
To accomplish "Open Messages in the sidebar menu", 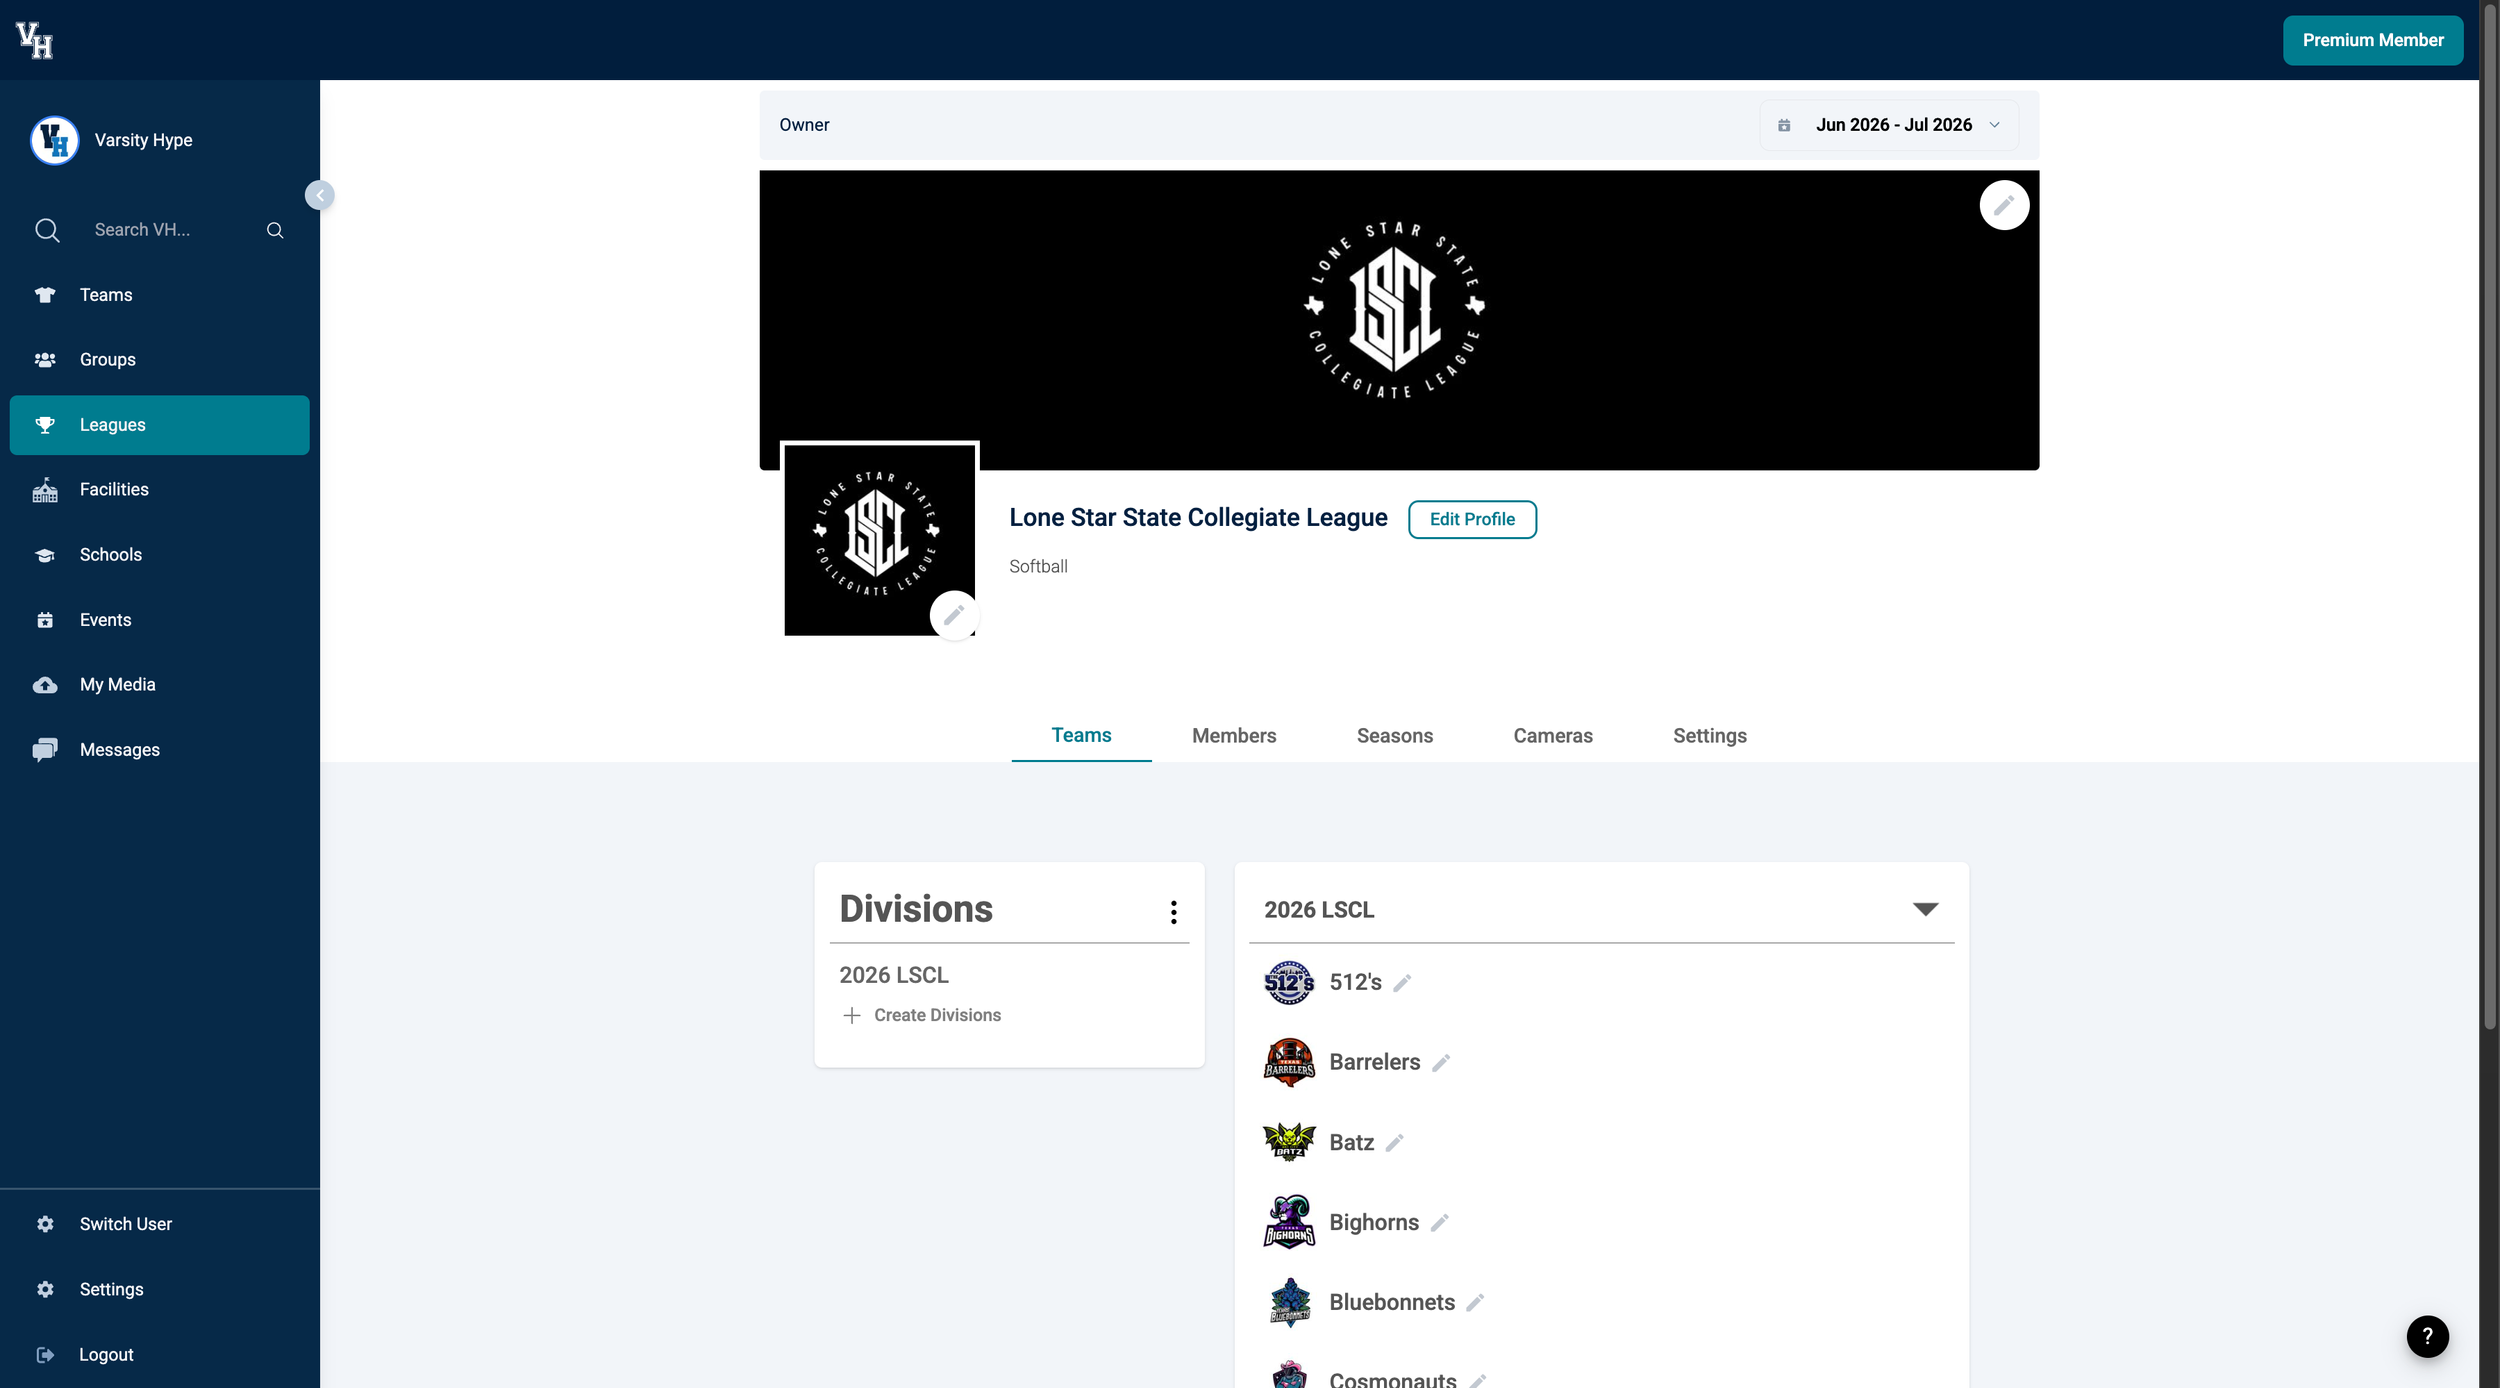I will click(x=160, y=750).
